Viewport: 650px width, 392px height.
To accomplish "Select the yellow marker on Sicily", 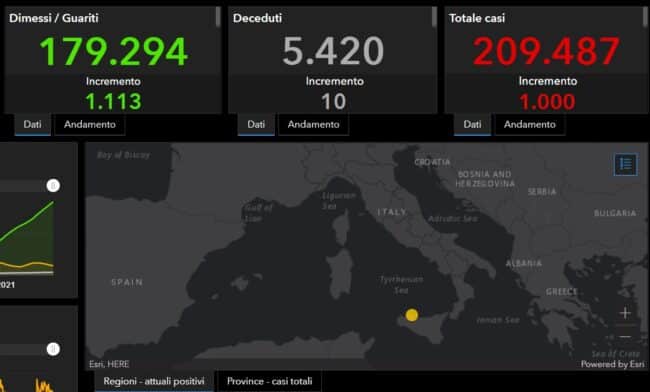I will coord(412,315).
